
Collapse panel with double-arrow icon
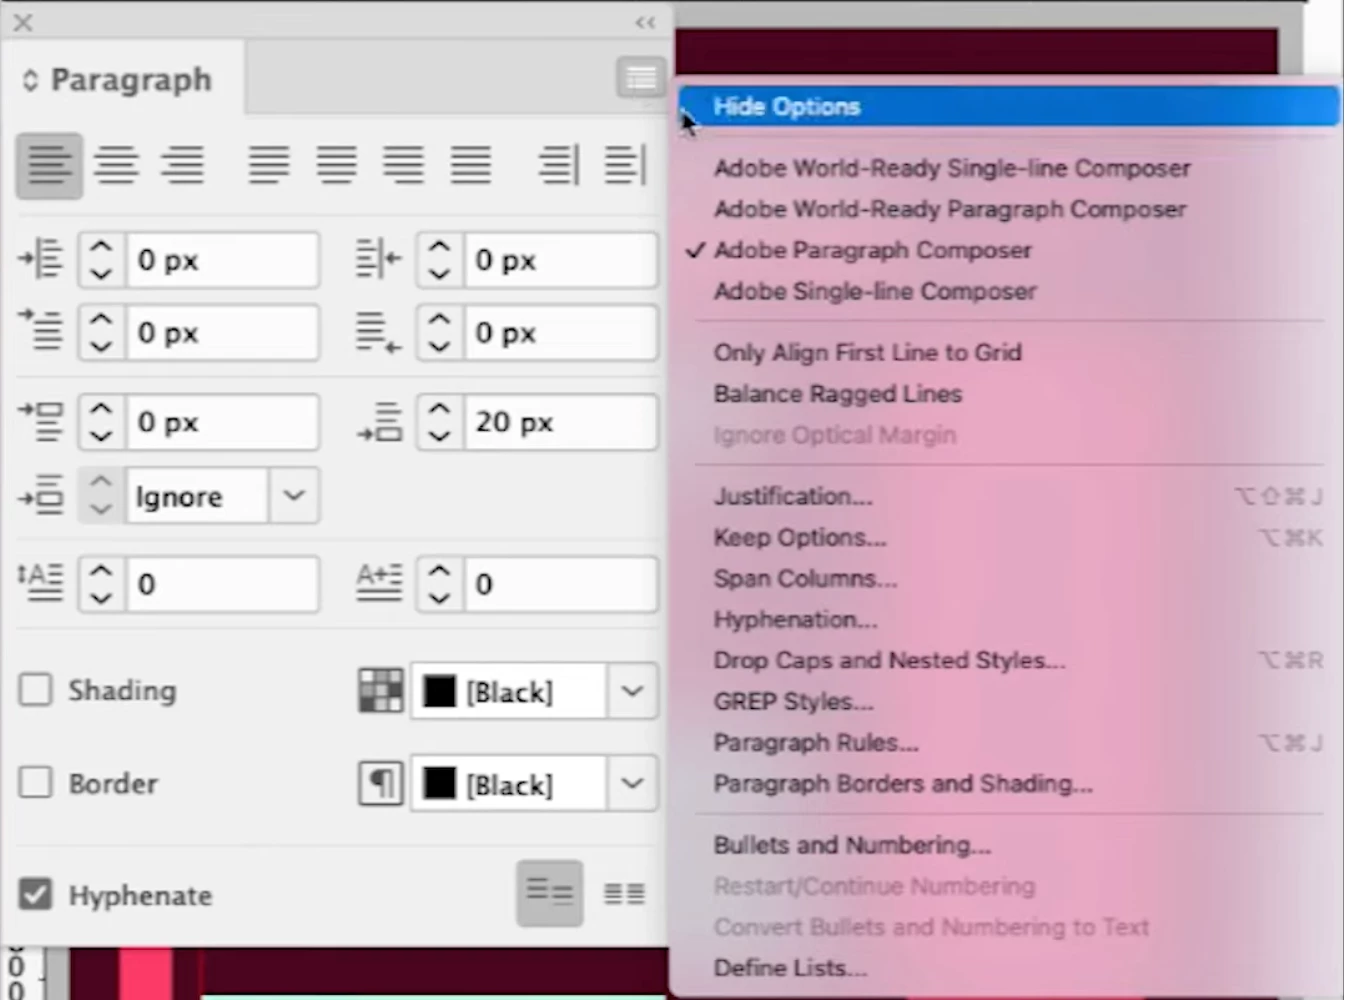[645, 22]
